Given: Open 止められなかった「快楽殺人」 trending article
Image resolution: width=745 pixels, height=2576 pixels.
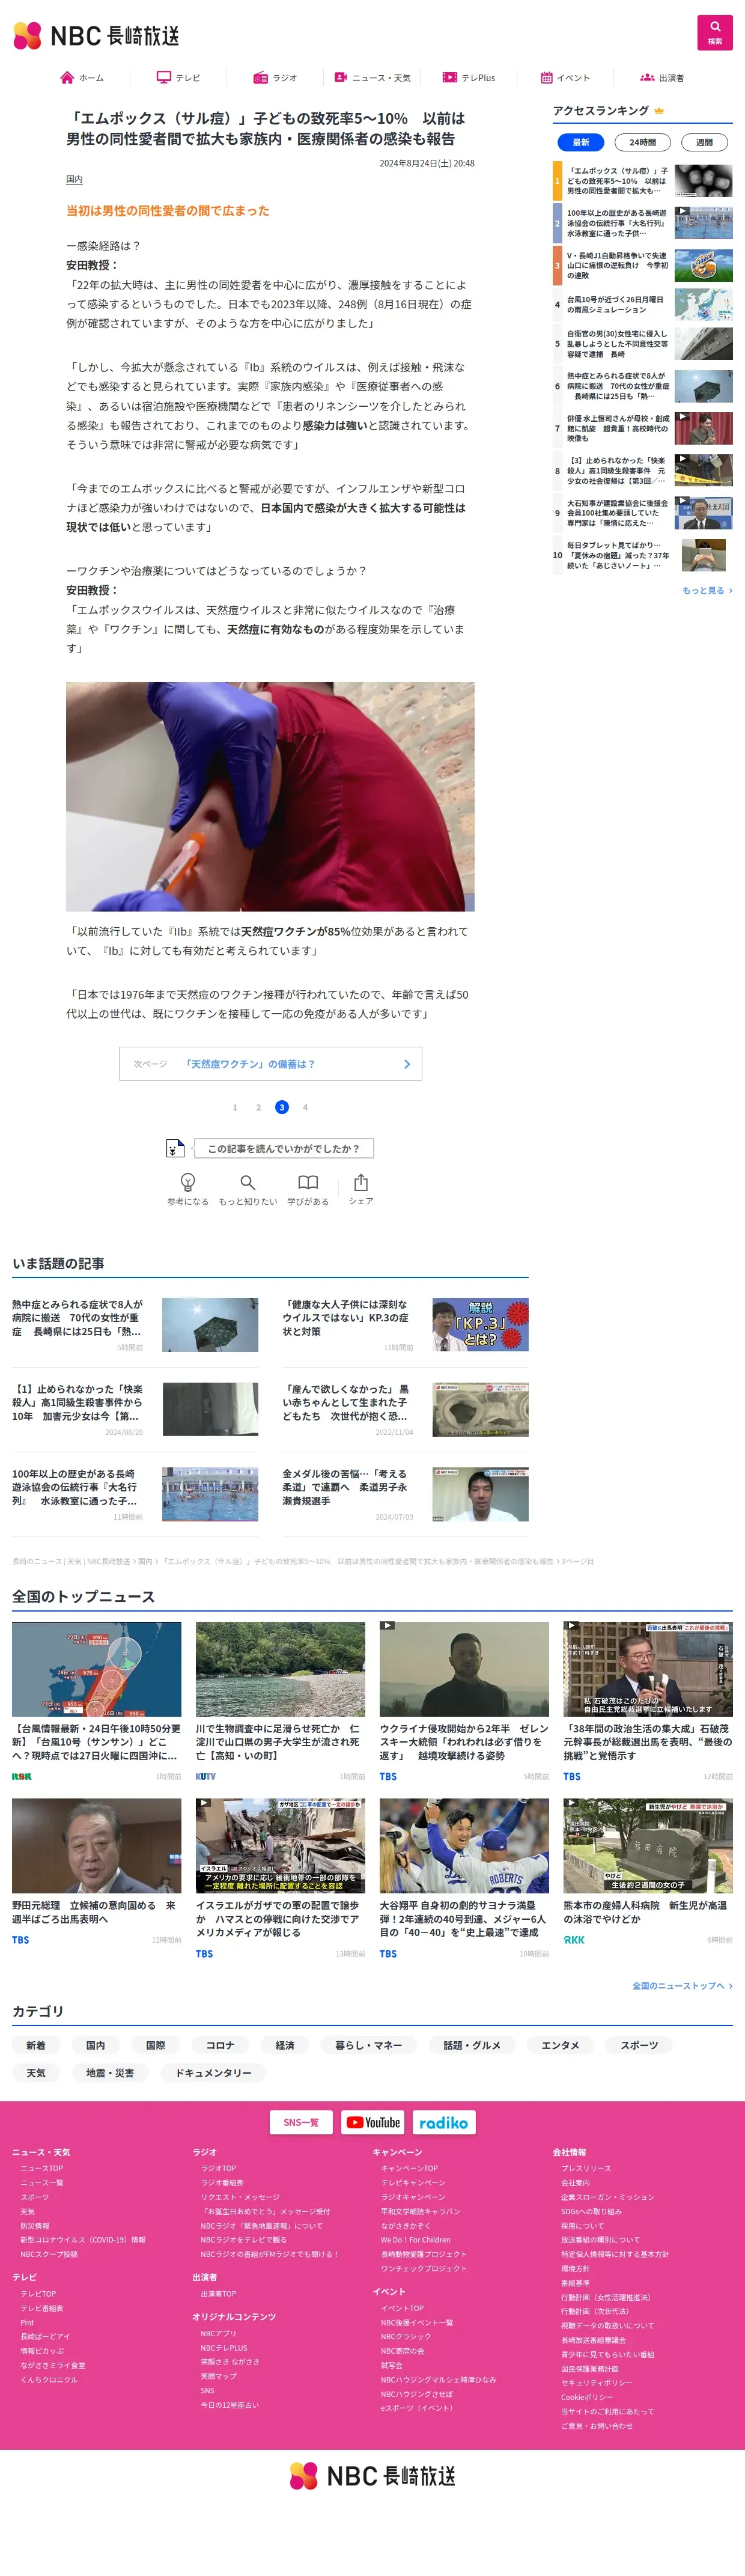Looking at the screenshot, I should [x=135, y=1410].
